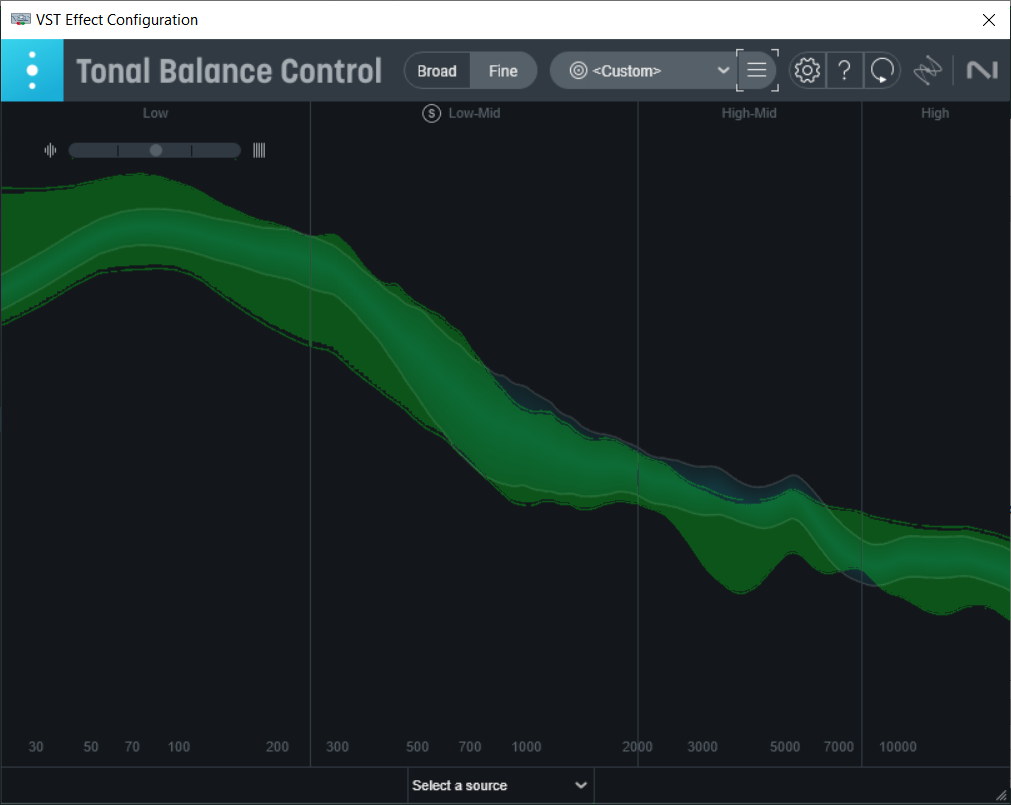Solo the Low-Mid band
Image resolution: width=1011 pixels, height=805 pixels.
431,113
